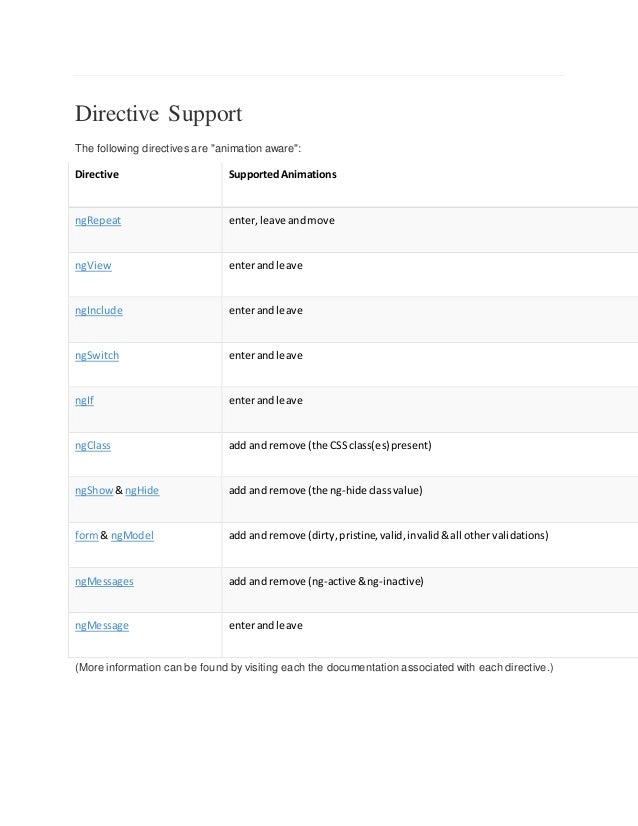This screenshot has height=826, width=638.
Task: Open the ngHide link
Action: click(142, 490)
